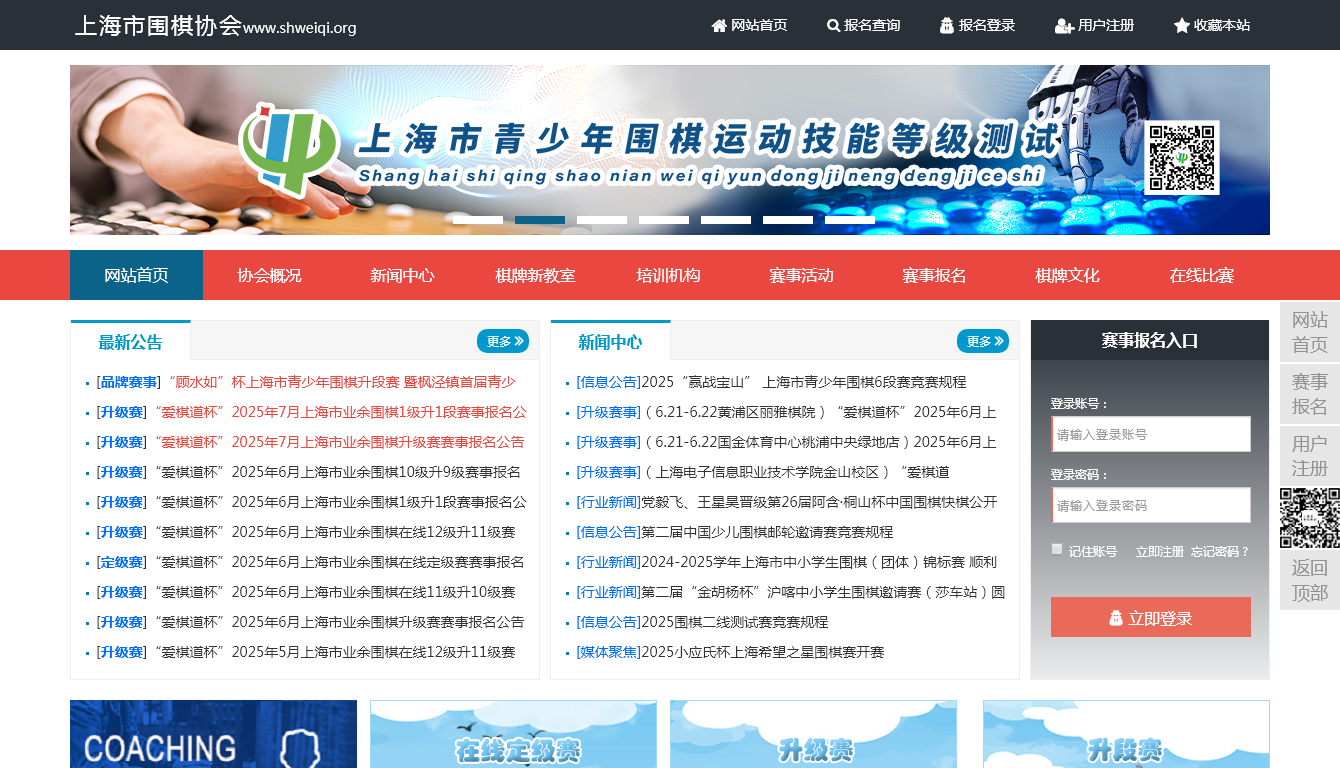Click the floating sidebar QR code
This screenshot has width=1340, height=768.
1310,518
